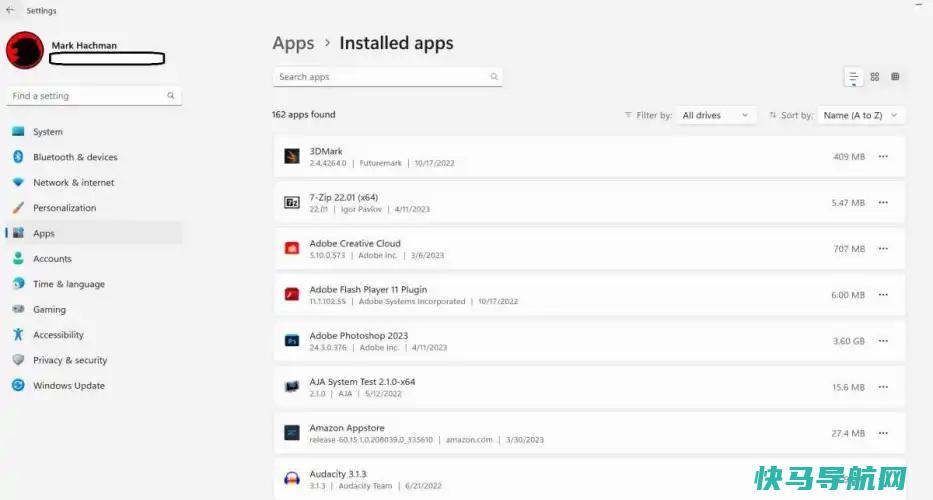Select Apps in the sidebar

coord(93,233)
